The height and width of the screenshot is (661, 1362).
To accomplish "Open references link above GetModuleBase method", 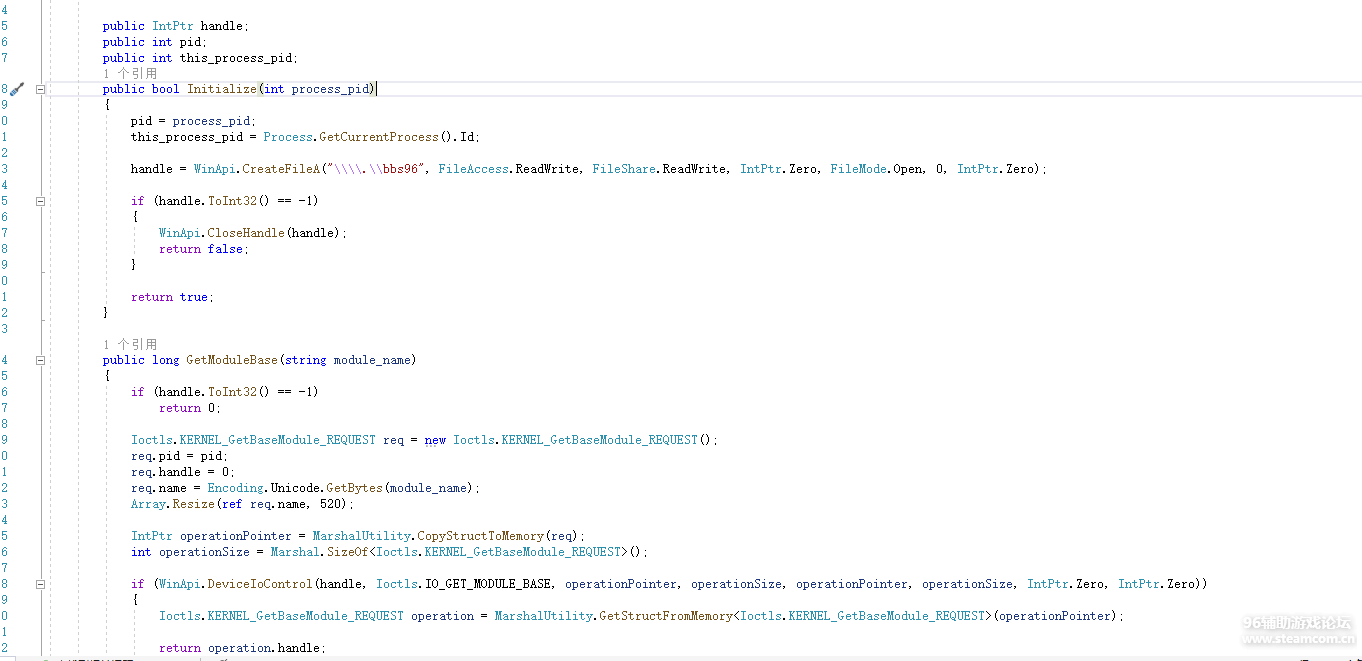I will pyautogui.click(x=129, y=344).
